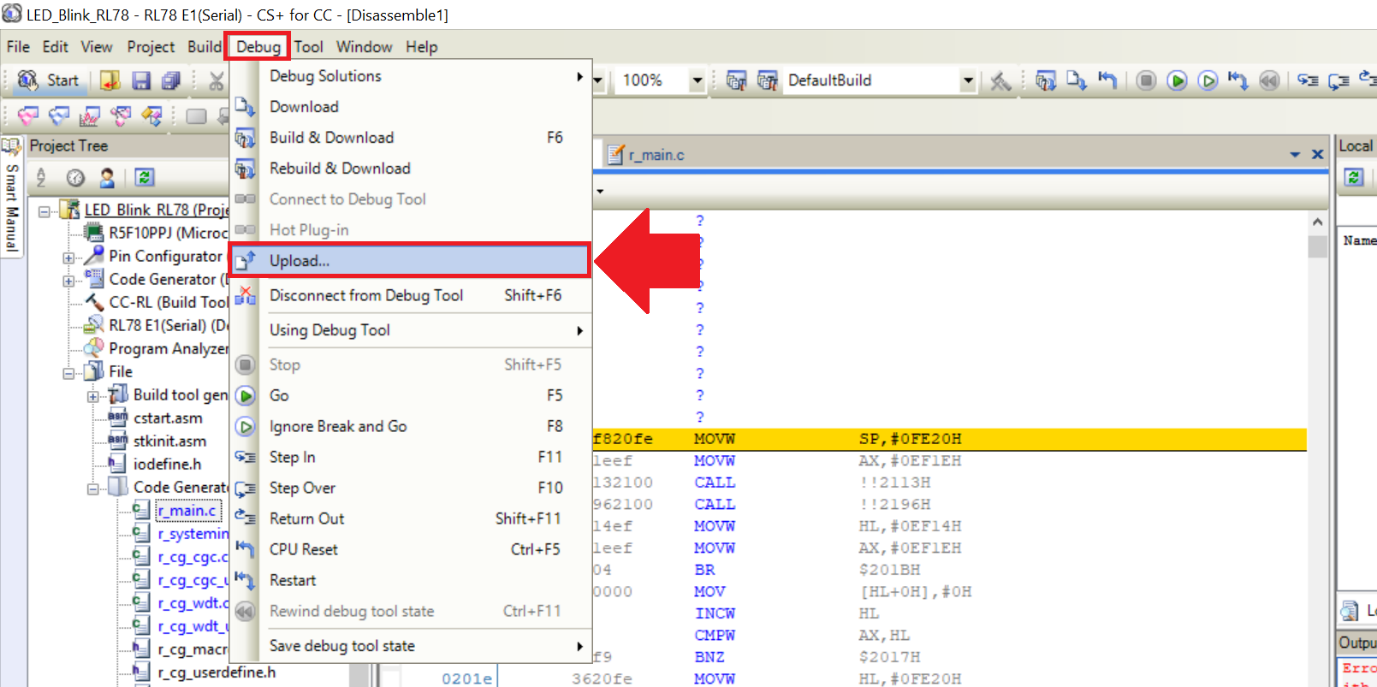The height and width of the screenshot is (687, 1377).
Task: Open the DefaultBuild configuration dropdown
Action: (x=968, y=81)
